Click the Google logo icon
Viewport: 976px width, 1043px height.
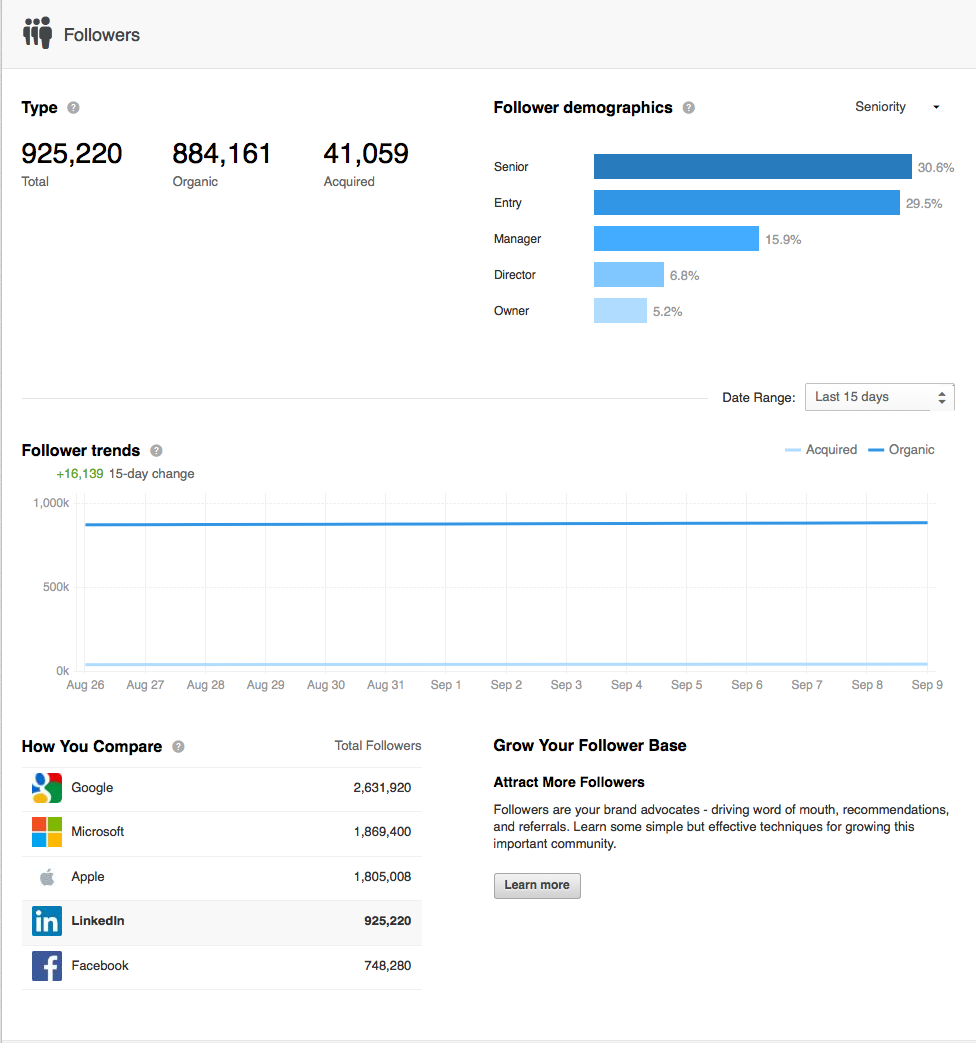coord(46,788)
